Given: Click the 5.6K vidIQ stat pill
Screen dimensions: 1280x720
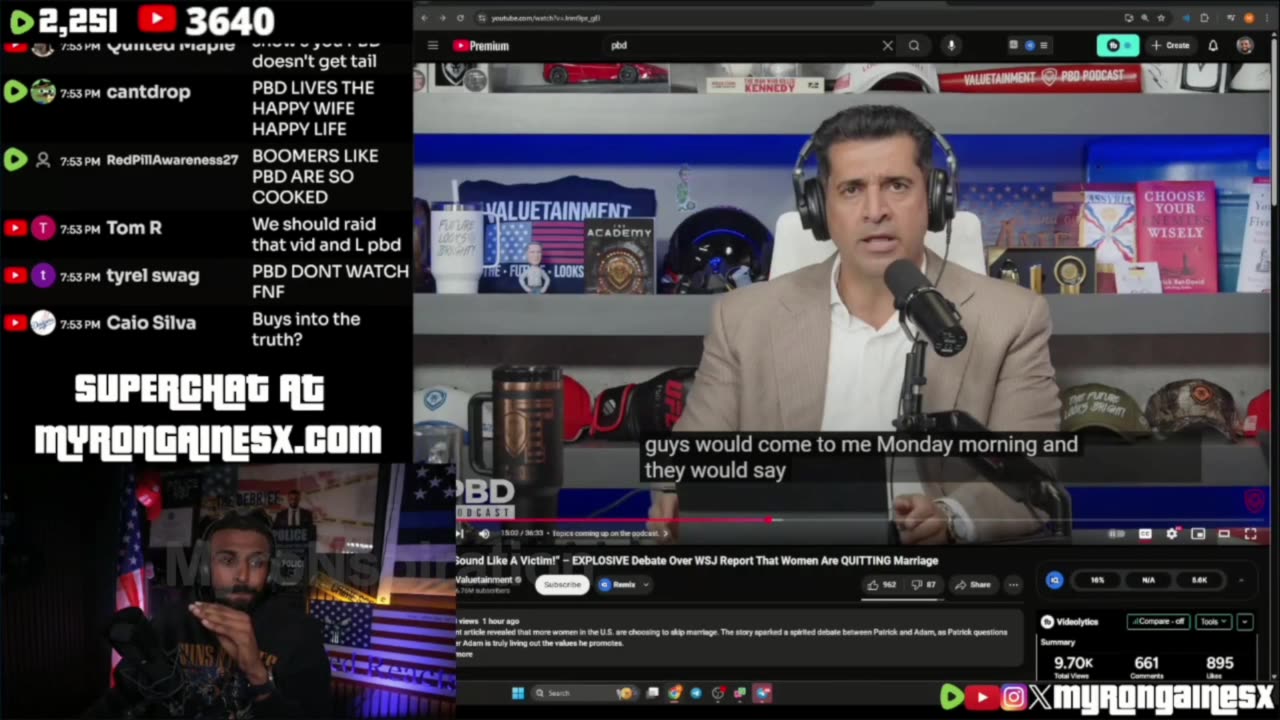Looking at the screenshot, I should [x=1199, y=580].
